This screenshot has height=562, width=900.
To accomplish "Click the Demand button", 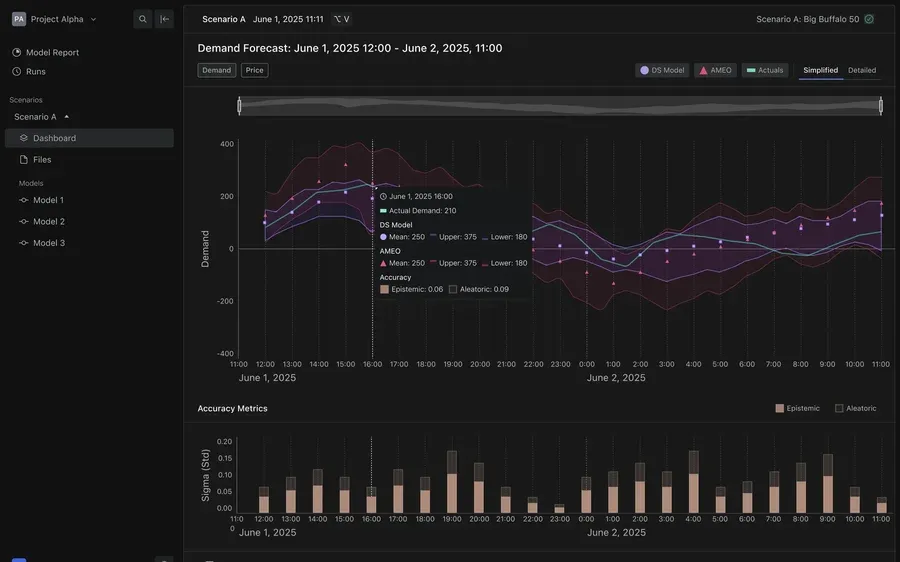I will [216, 70].
